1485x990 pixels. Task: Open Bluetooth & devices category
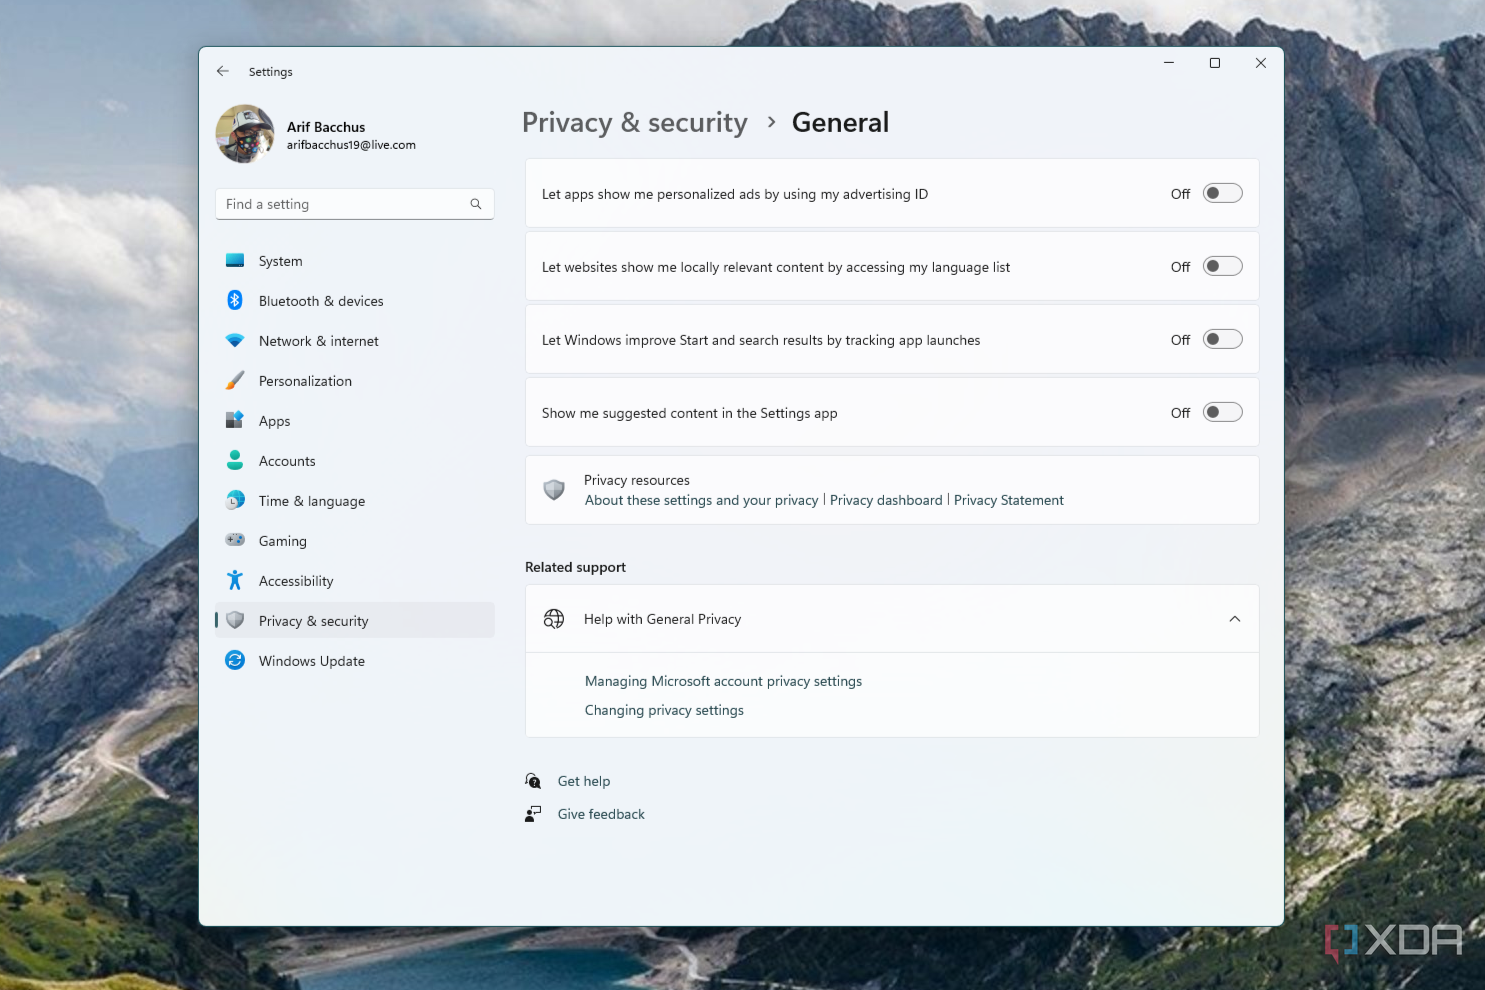tap(354, 301)
